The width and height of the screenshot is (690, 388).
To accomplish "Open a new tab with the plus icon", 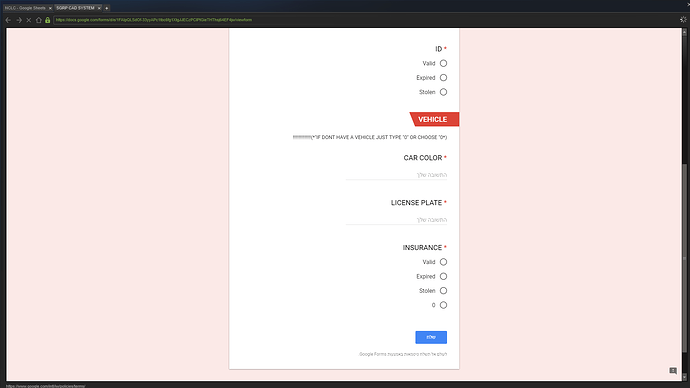I will click(106, 8).
